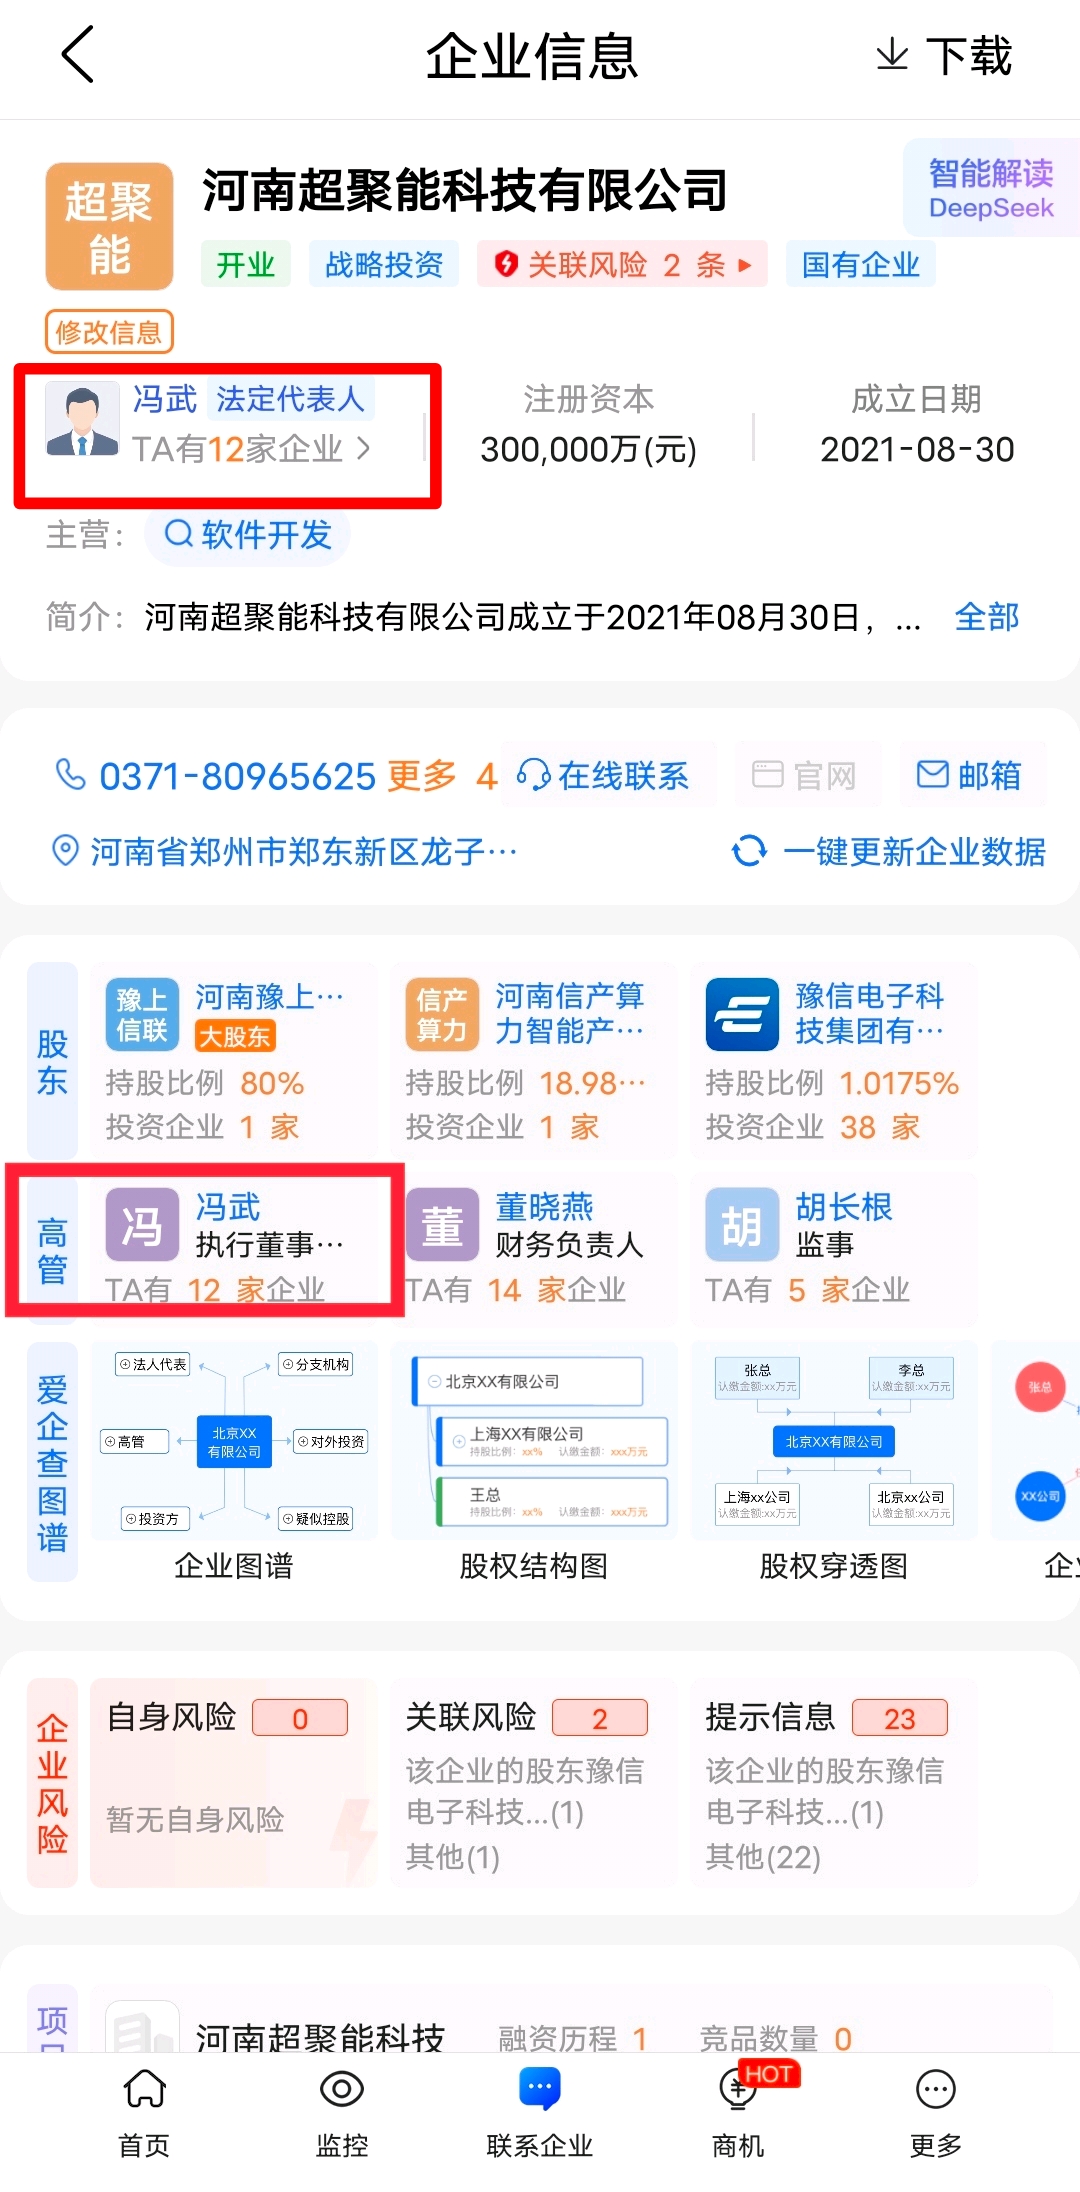The width and height of the screenshot is (1080, 2192).
Task: Open the 股东 section tab
Action: click(52, 1061)
